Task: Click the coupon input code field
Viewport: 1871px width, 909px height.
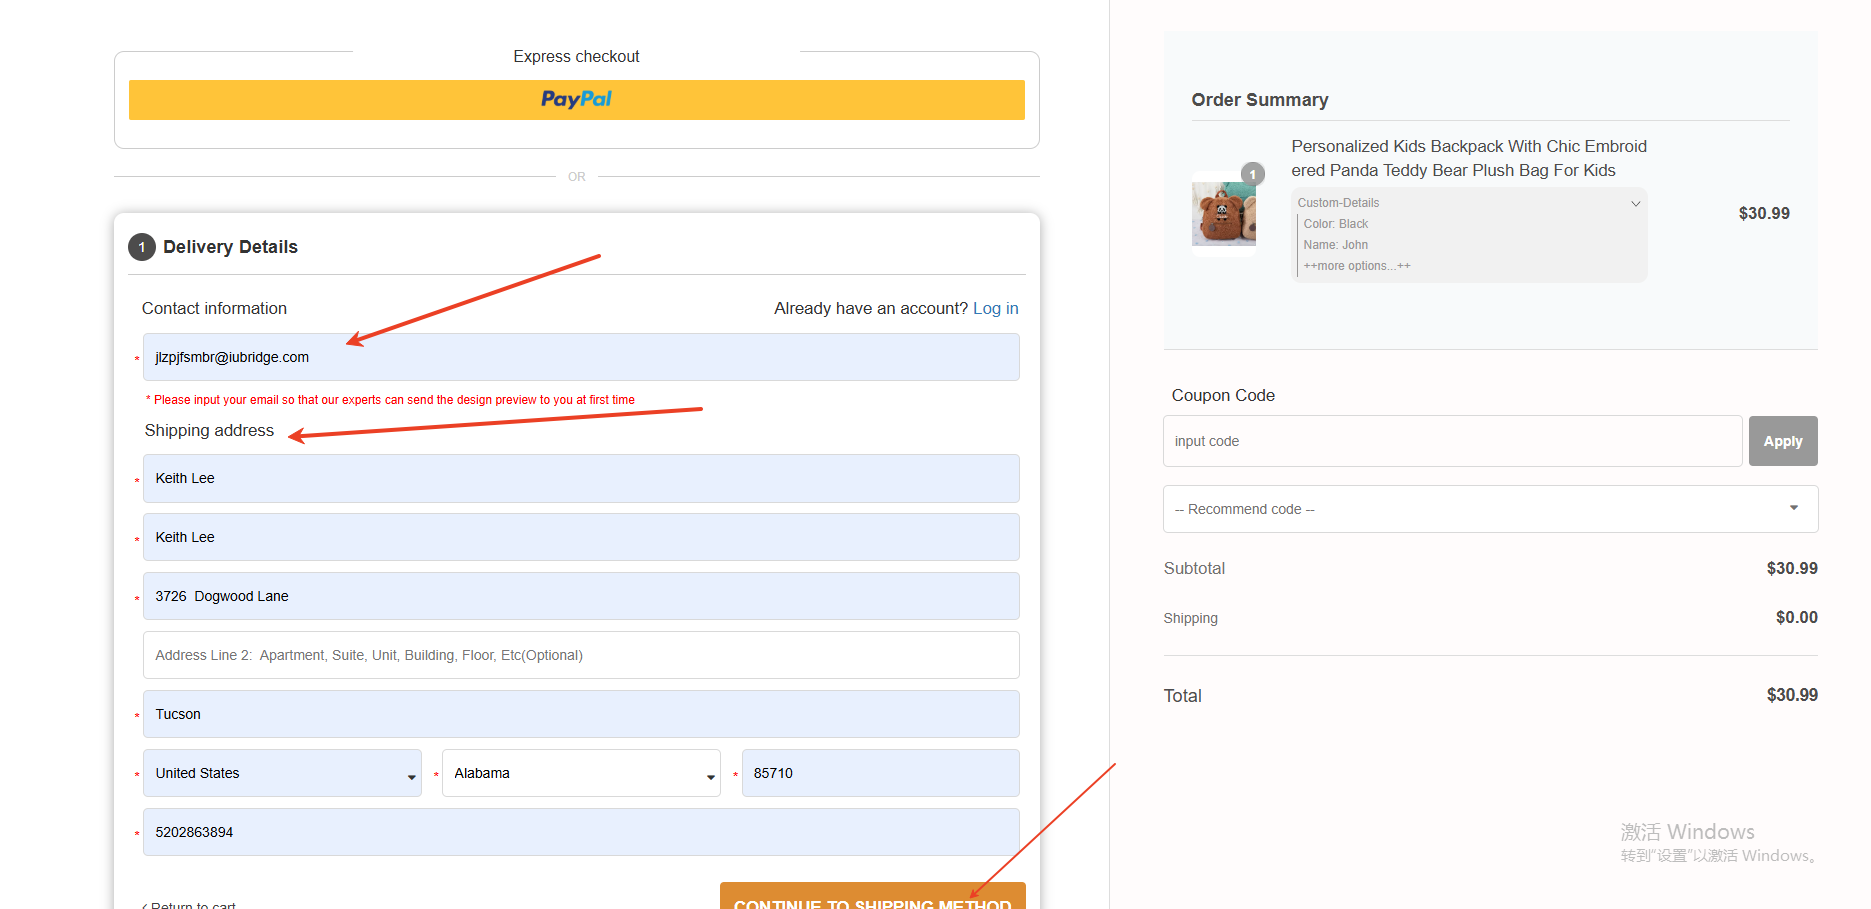Action: 1451,441
